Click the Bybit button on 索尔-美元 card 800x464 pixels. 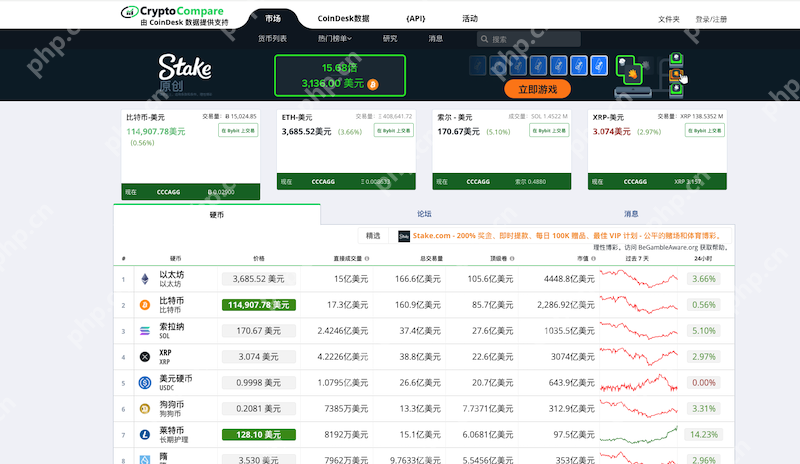click(549, 131)
